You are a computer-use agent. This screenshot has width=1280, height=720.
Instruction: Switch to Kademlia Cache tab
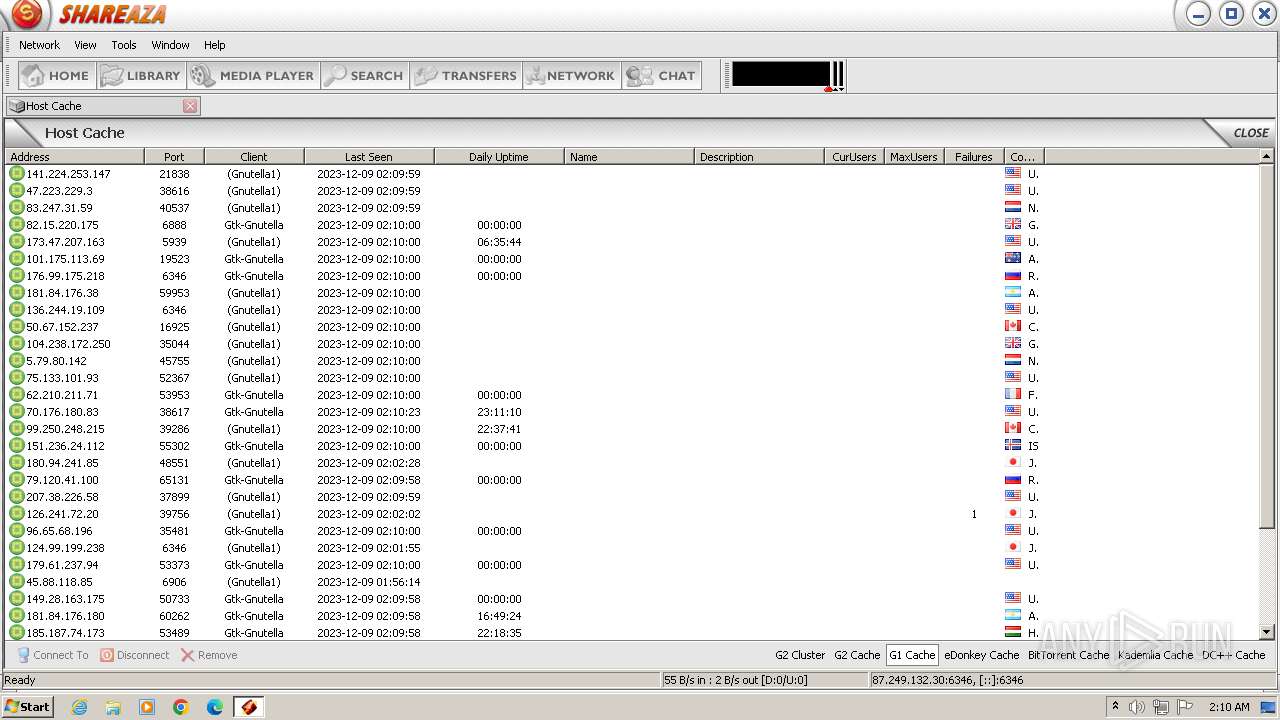(x=1155, y=655)
